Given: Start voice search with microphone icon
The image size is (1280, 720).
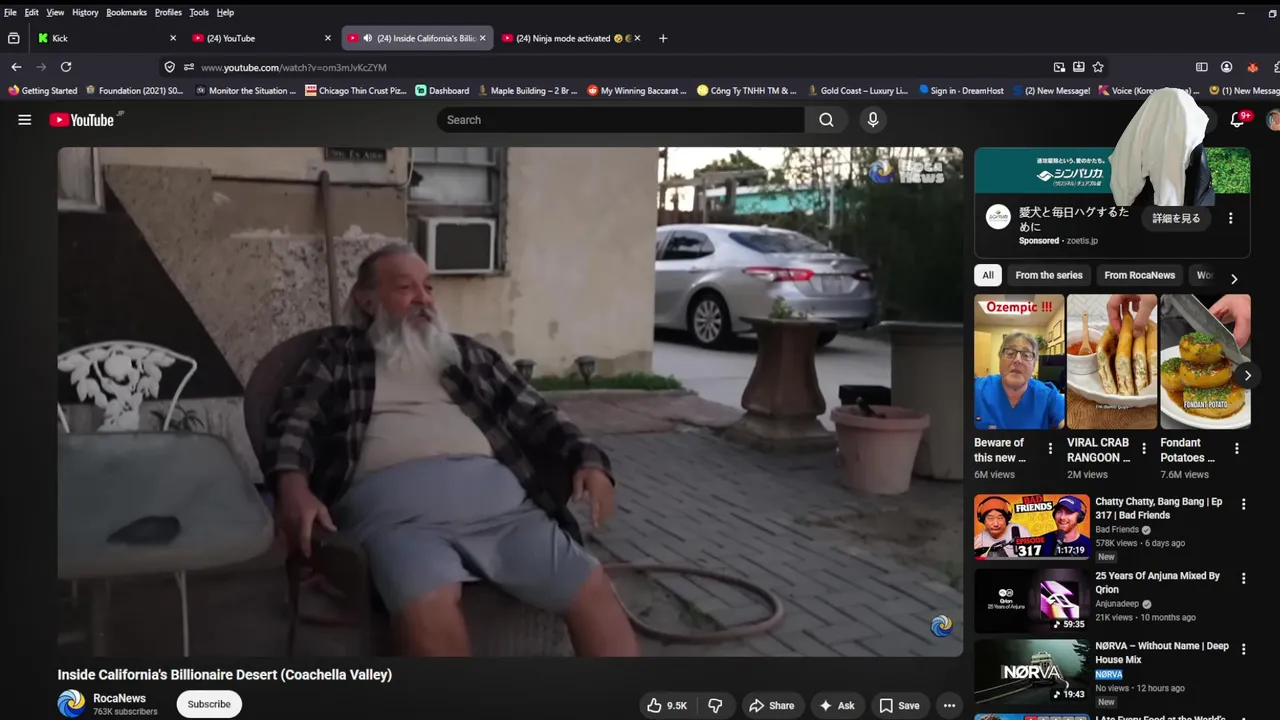Looking at the screenshot, I should click(x=873, y=120).
